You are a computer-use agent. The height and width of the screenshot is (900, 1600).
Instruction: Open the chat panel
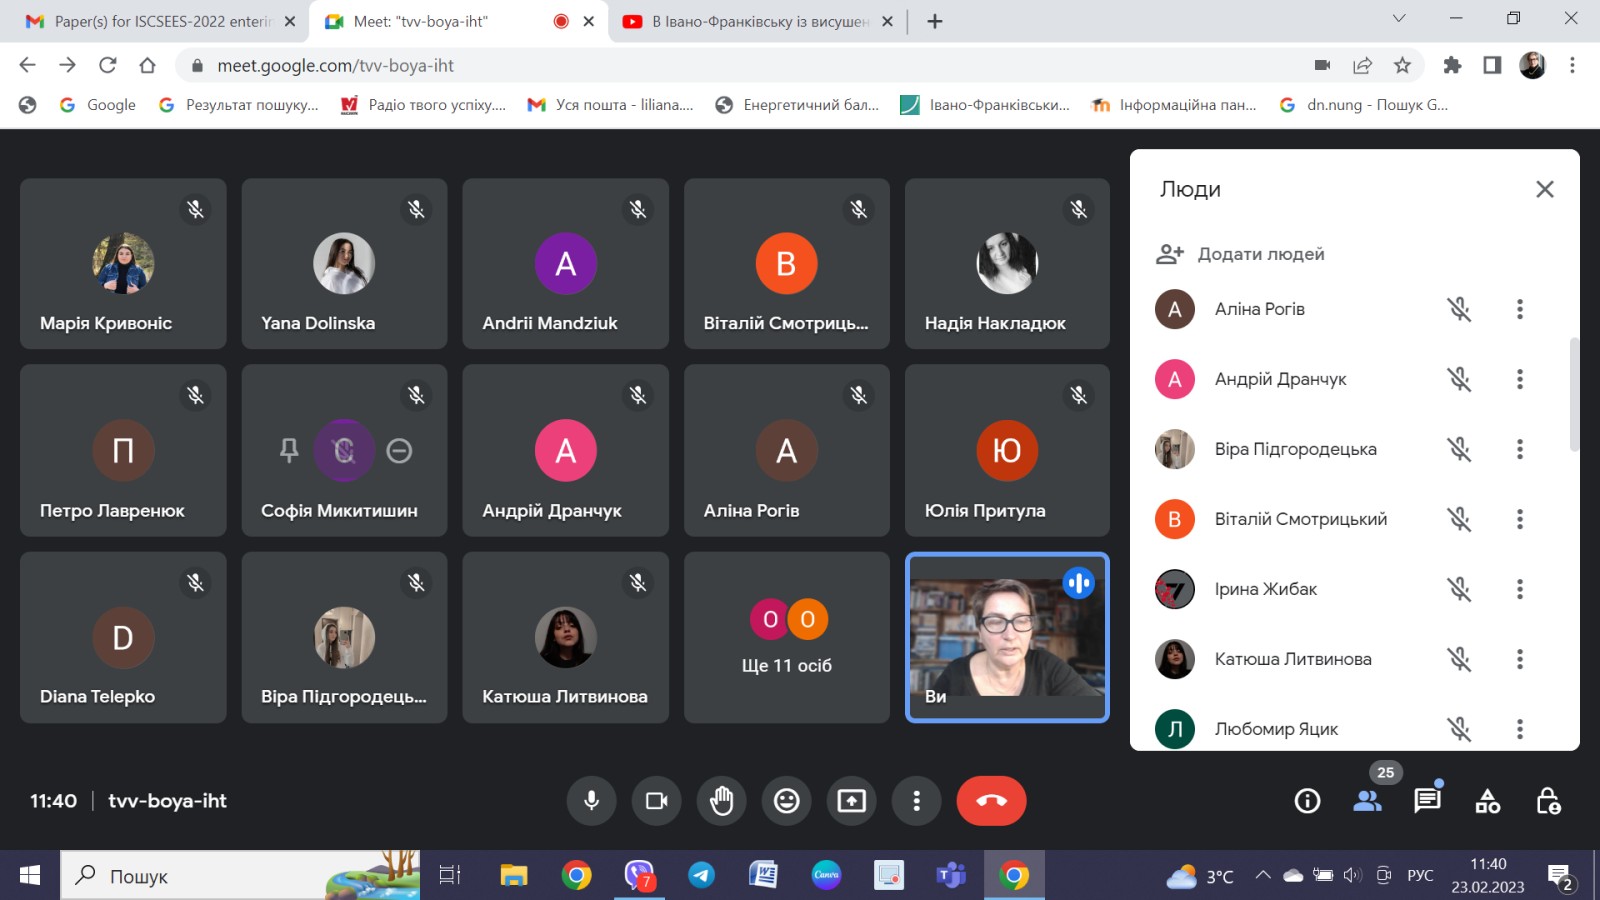tap(1427, 800)
